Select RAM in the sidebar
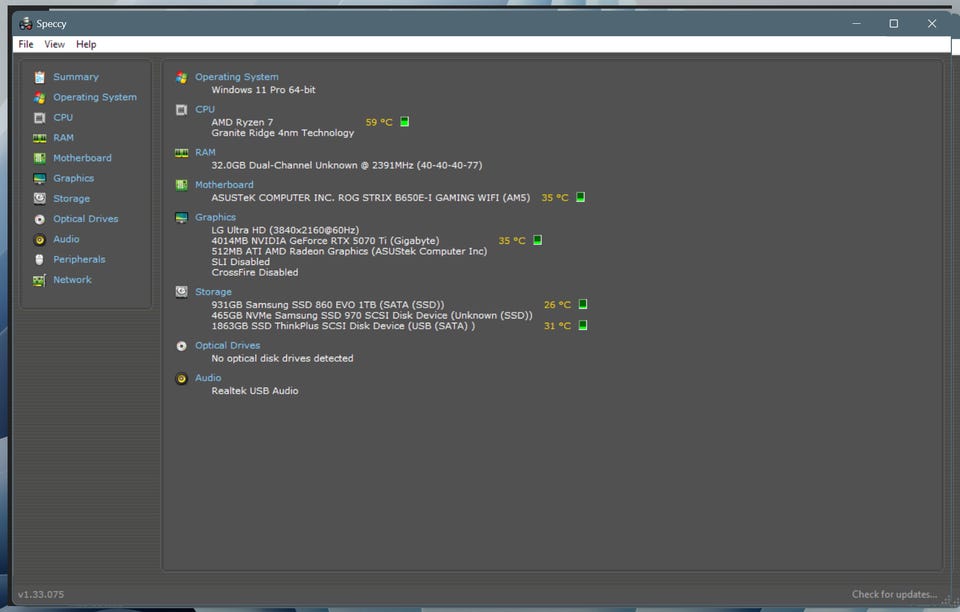 click(x=63, y=137)
